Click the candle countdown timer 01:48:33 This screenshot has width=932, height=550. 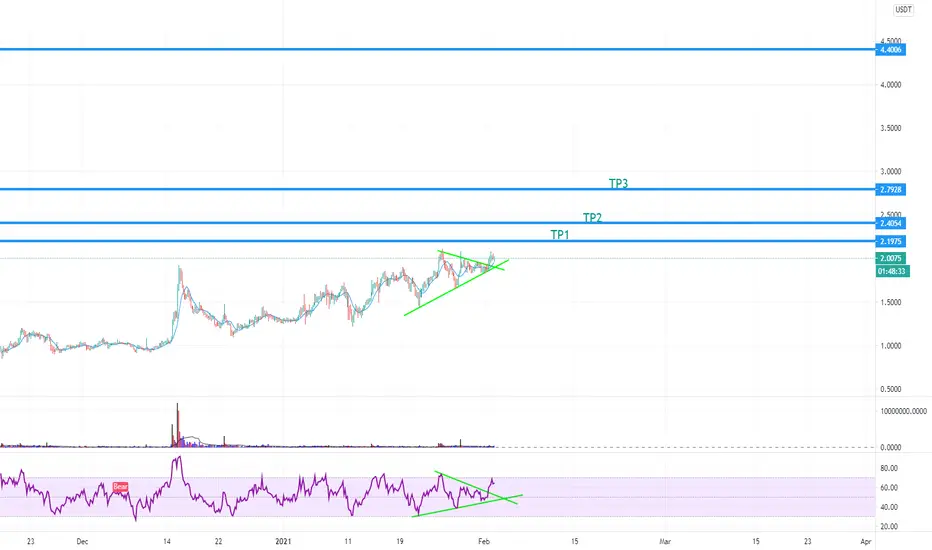(x=892, y=271)
